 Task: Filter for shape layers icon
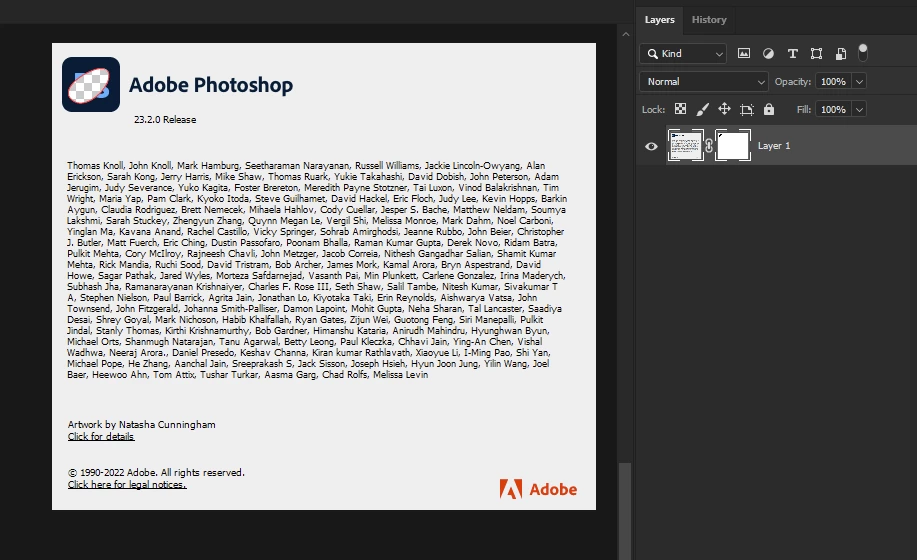[816, 54]
